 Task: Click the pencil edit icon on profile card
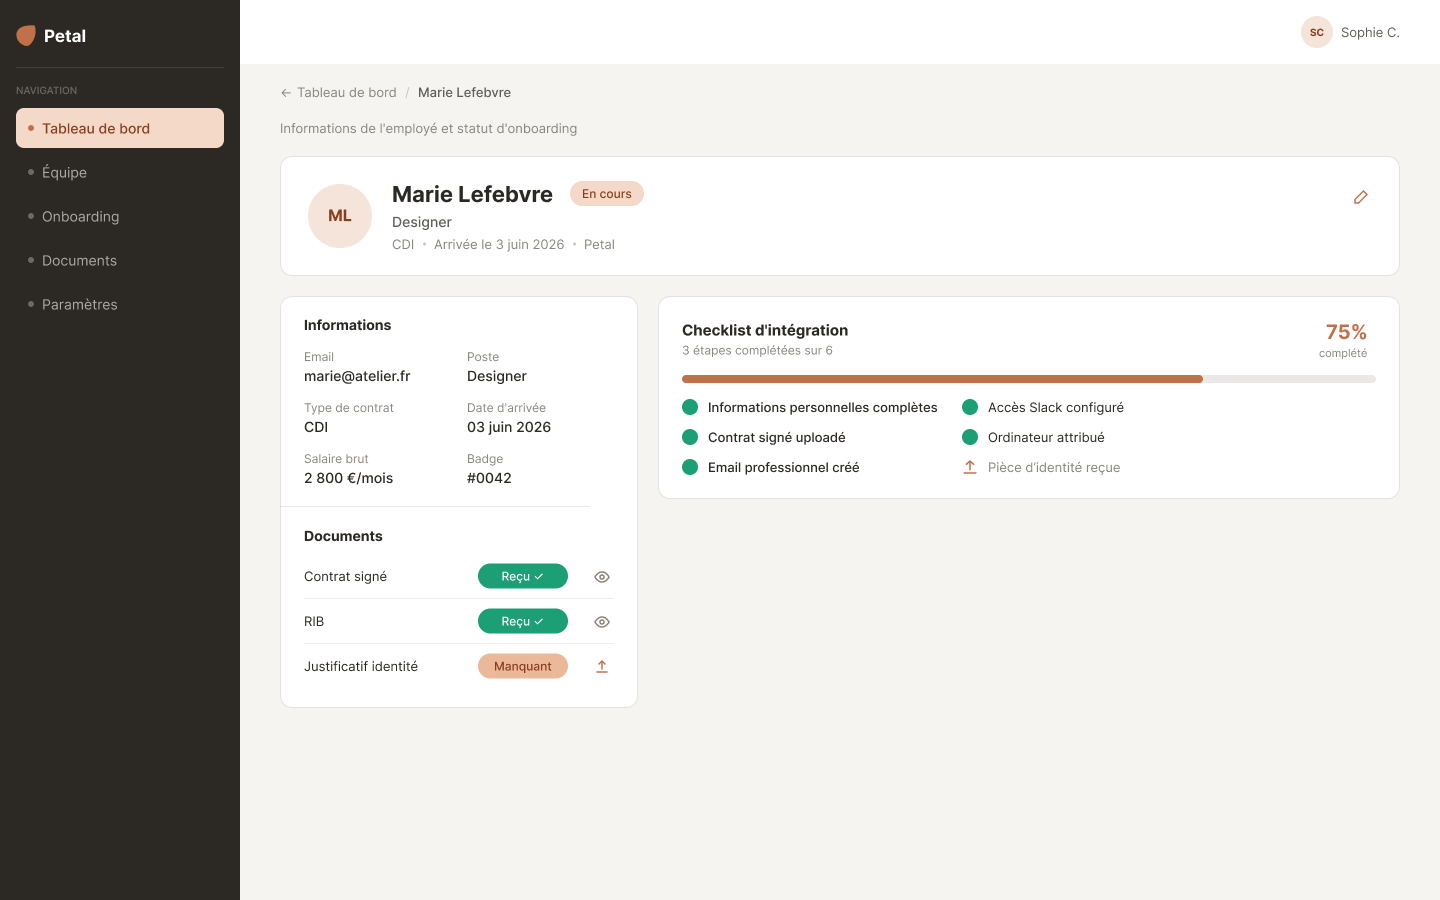click(x=1360, y=197)
